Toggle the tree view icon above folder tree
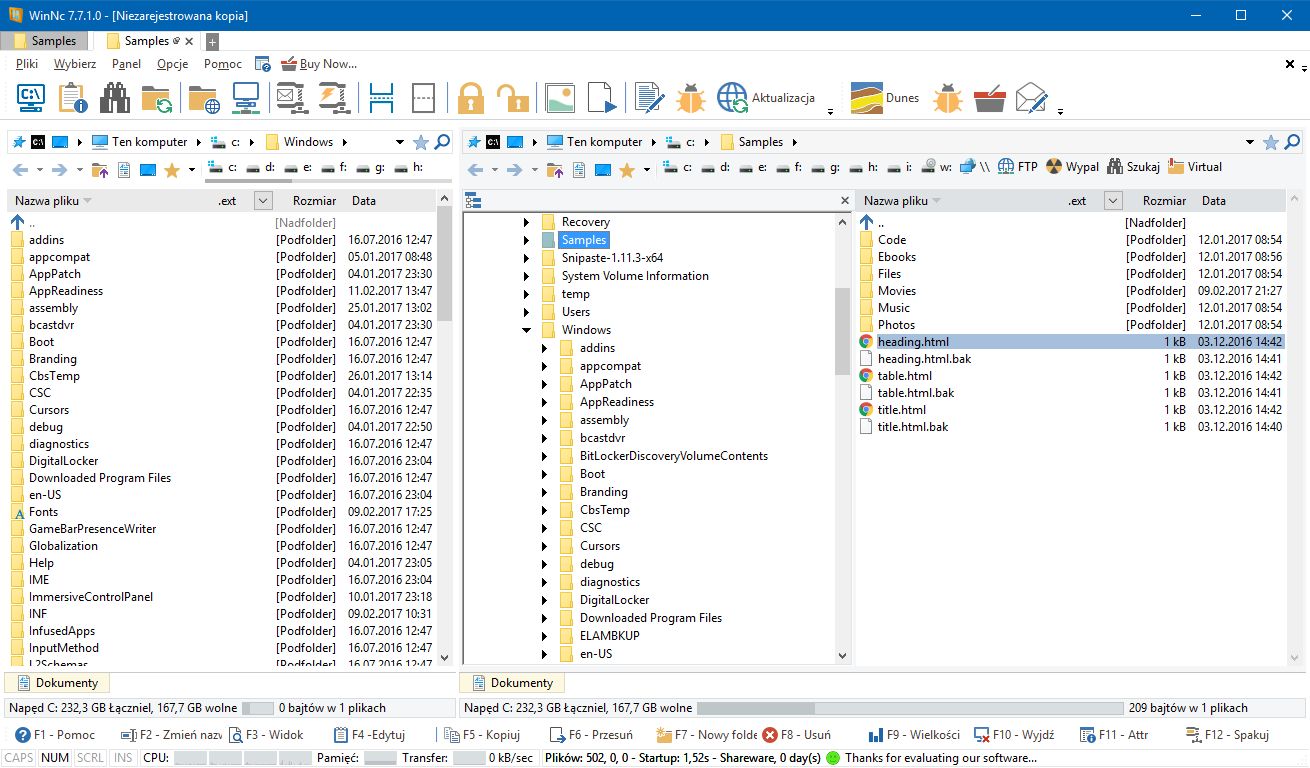 coord(474,202)
